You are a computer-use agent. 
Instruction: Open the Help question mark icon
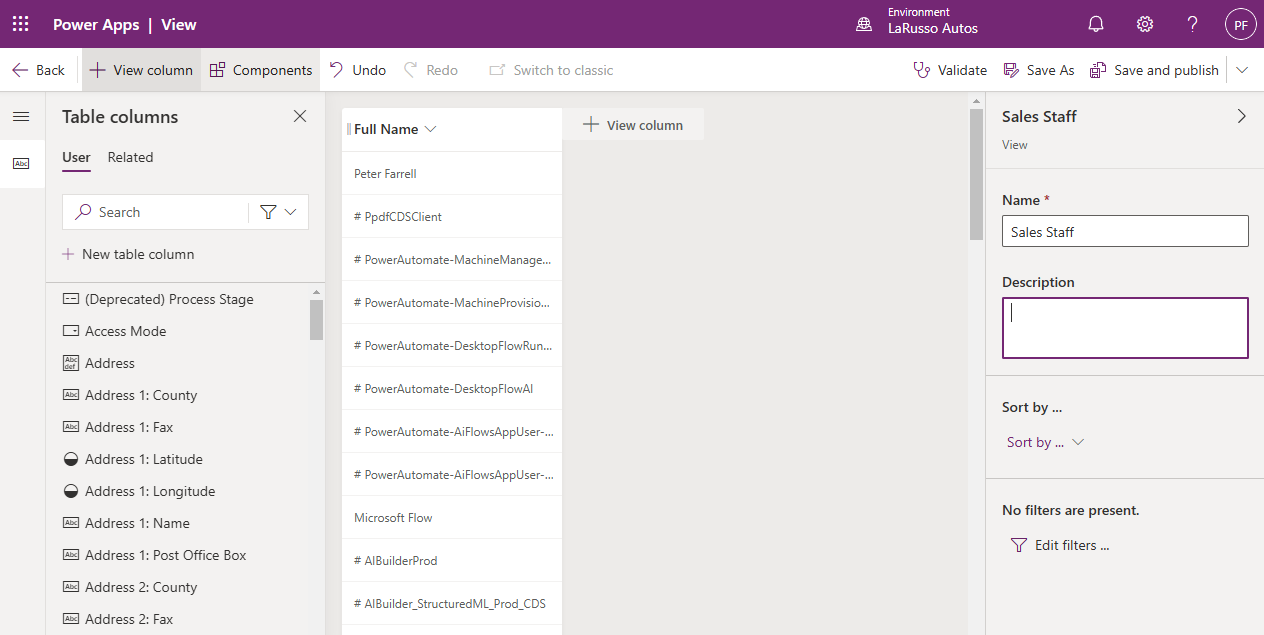click(1192, 23)
